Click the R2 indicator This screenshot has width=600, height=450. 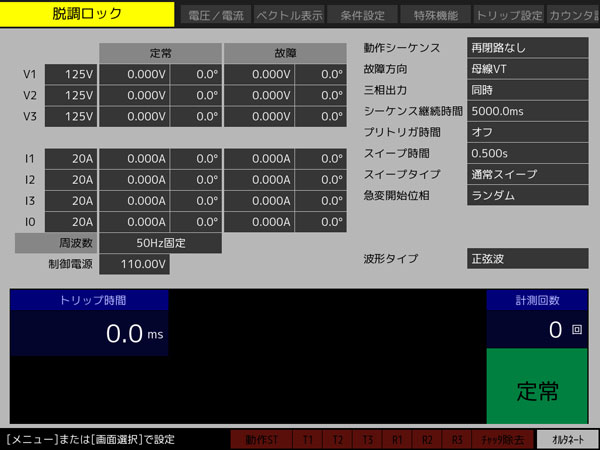[x=427, y=439]
